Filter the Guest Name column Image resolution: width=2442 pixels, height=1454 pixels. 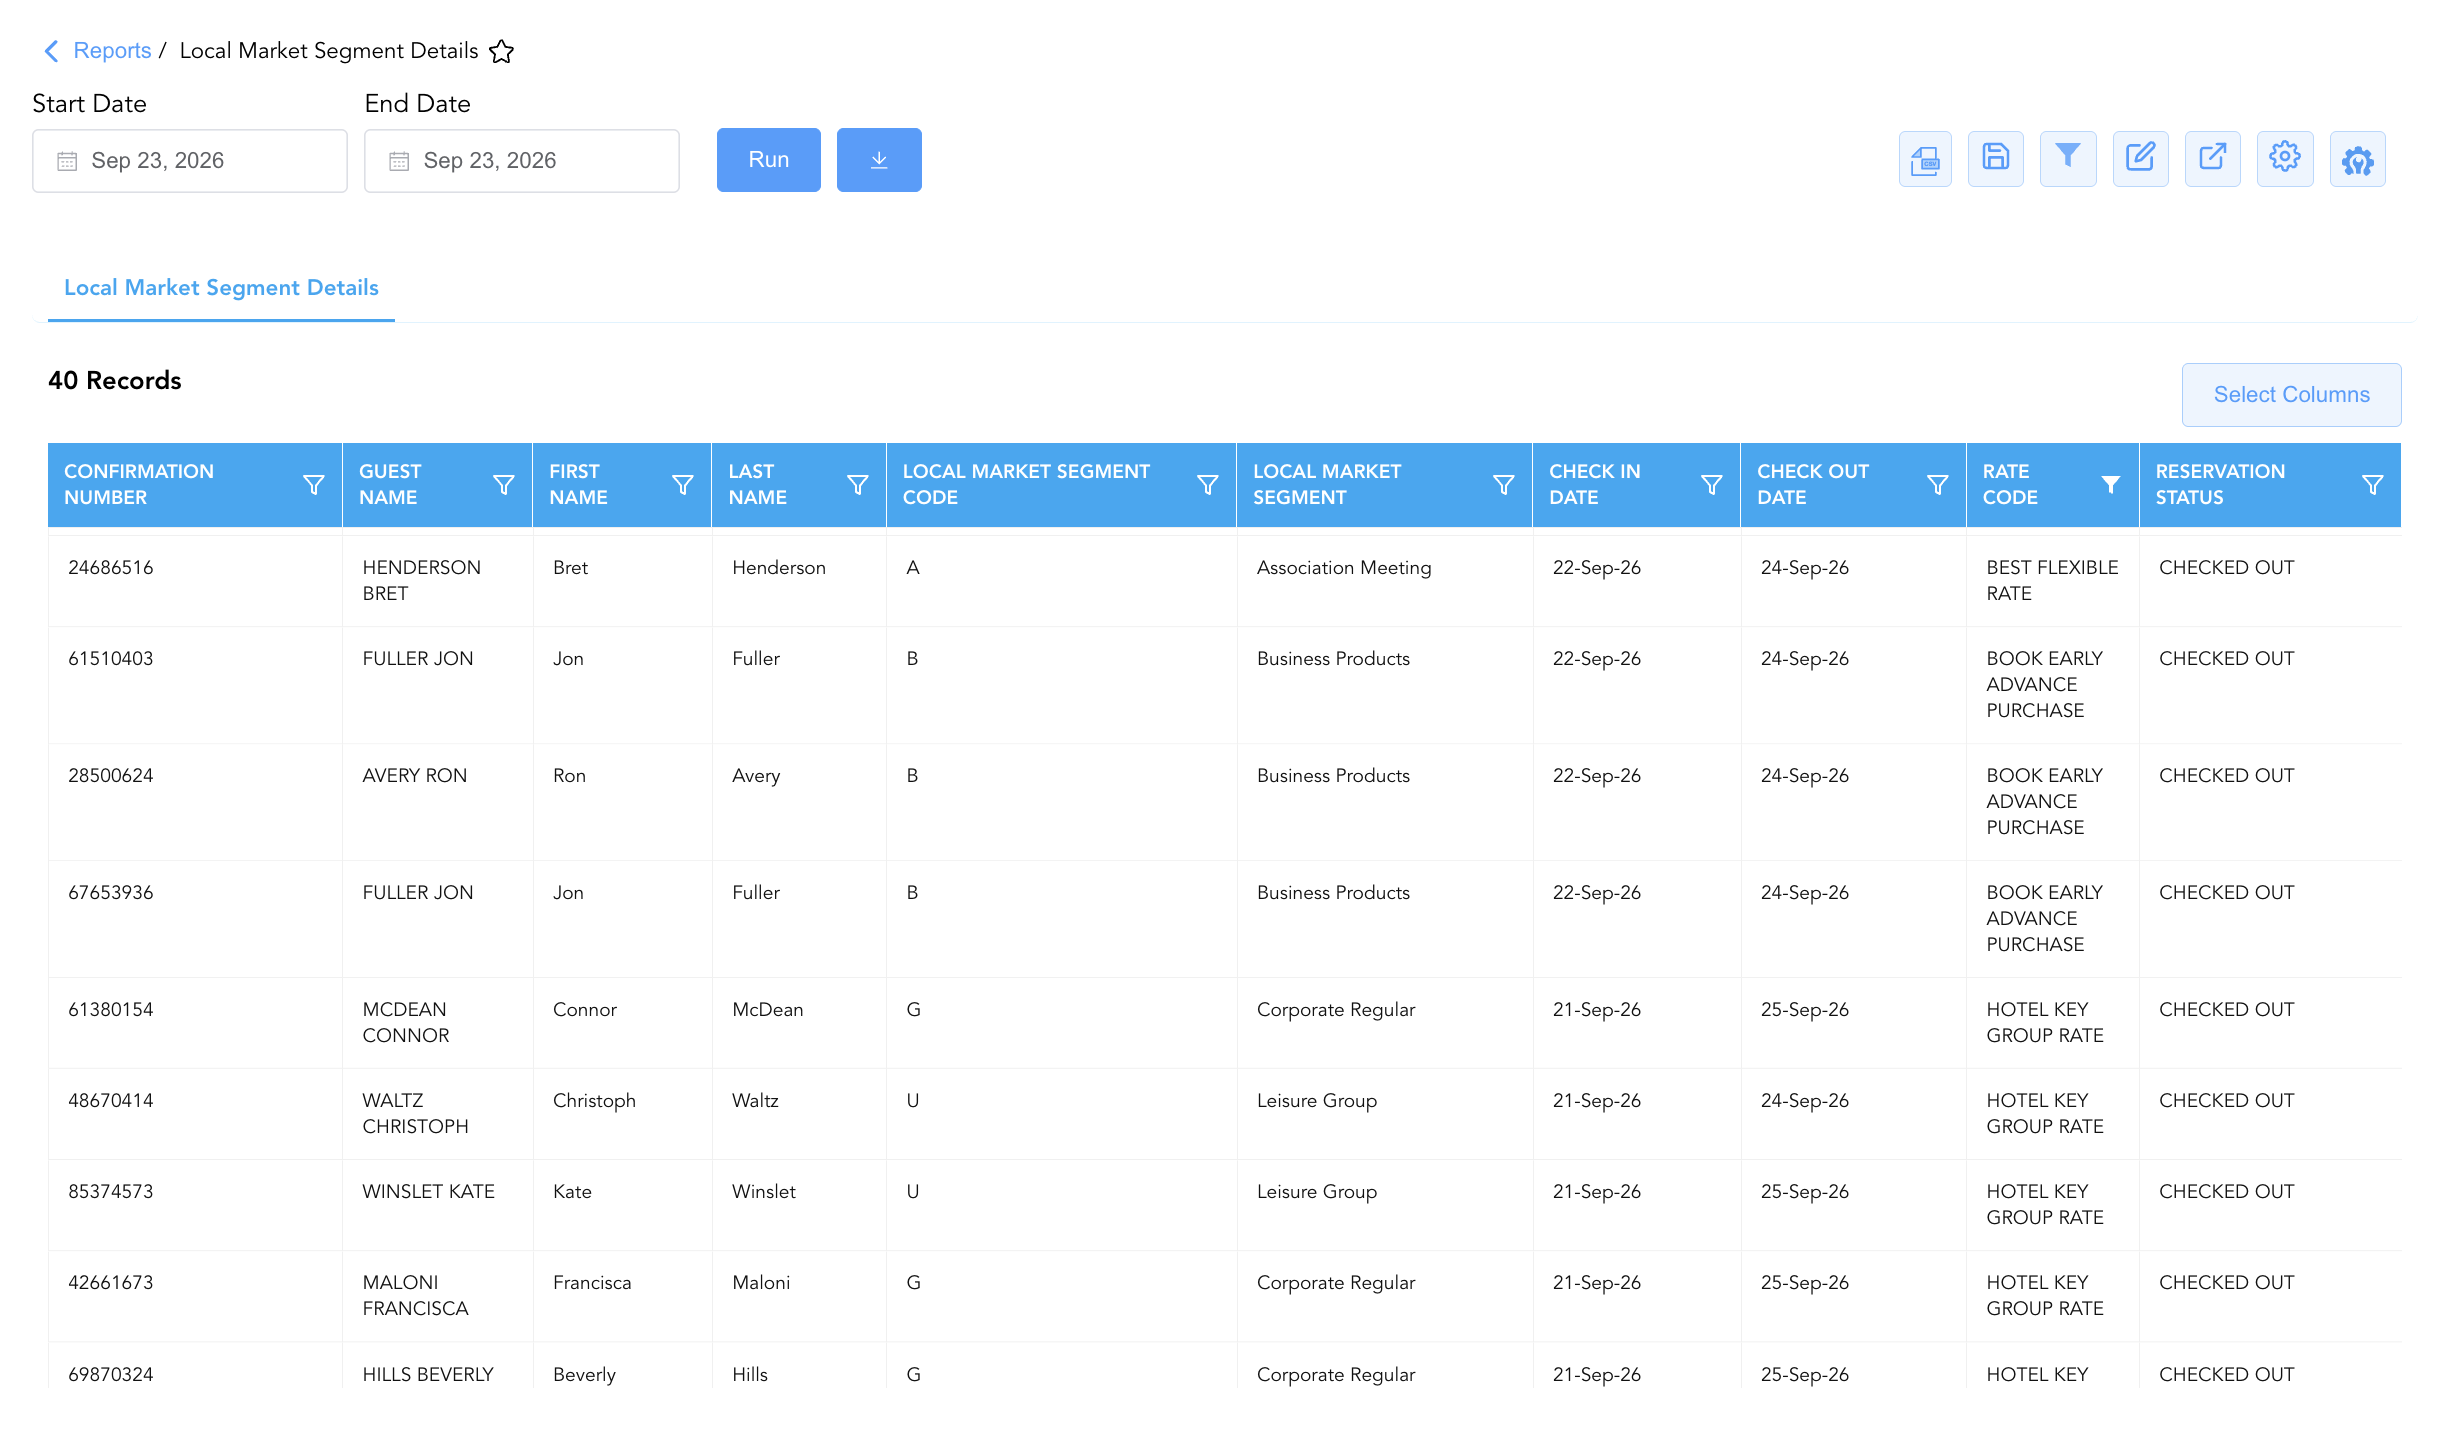pos(504,485)
